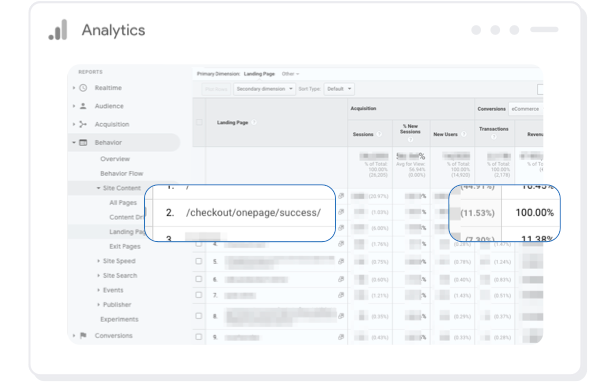Select Behavior Flow report
600x382 pixels.
point(122,173)
